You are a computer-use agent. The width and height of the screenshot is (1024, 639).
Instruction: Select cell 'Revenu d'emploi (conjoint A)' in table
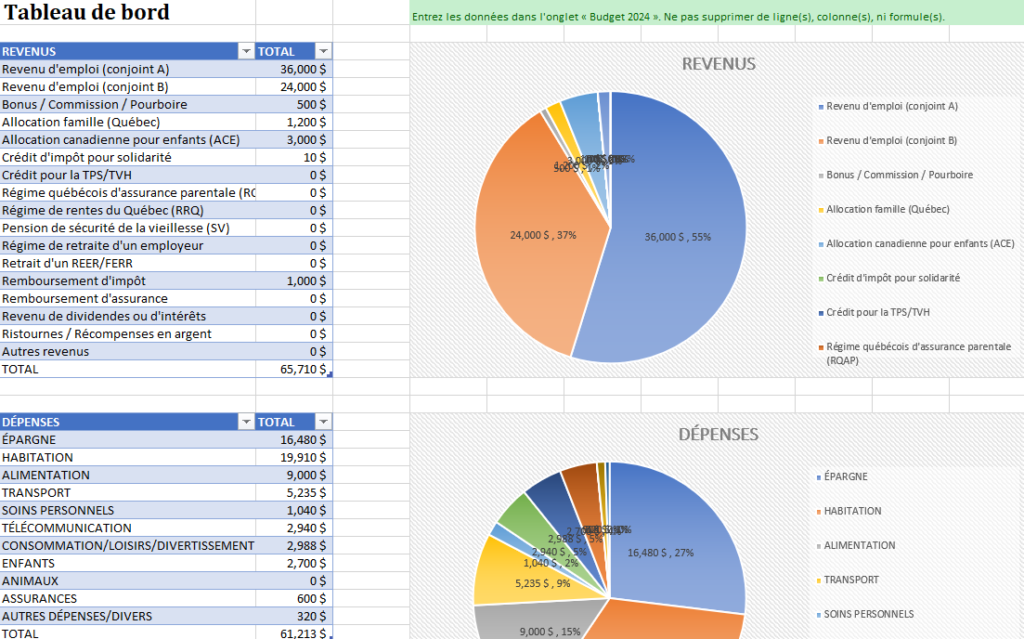click(128, 69)
